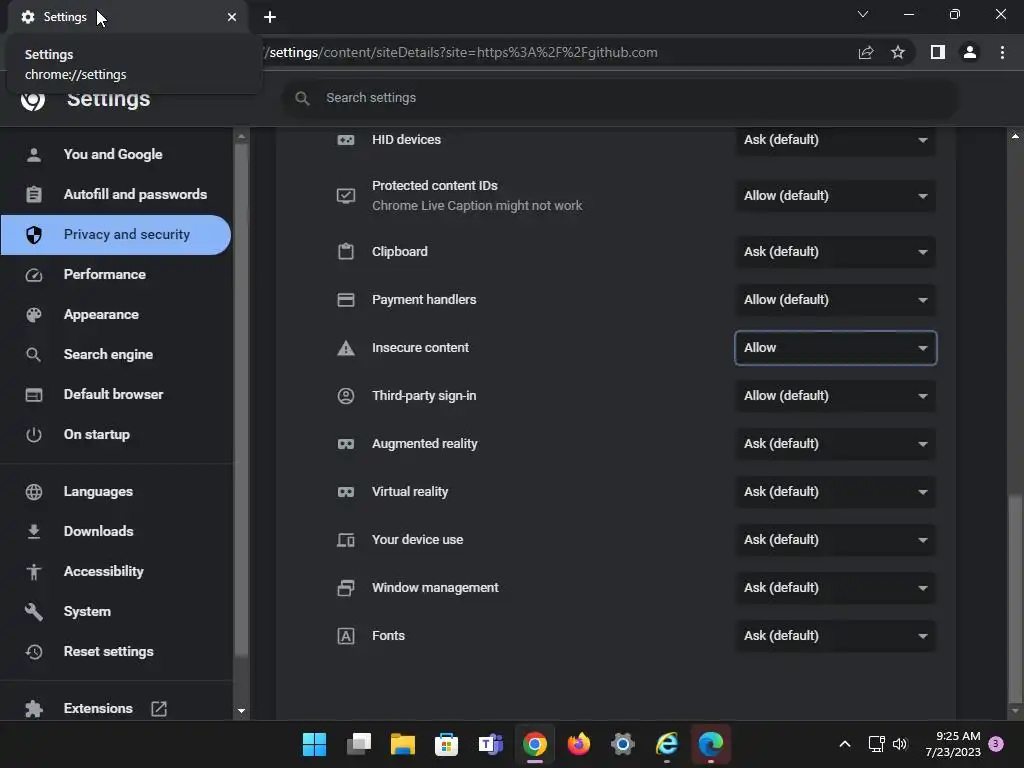The height and width of the screenshot is (768, 1024).
Task: Open Window management permission dropdown
Action: point(835,588)
